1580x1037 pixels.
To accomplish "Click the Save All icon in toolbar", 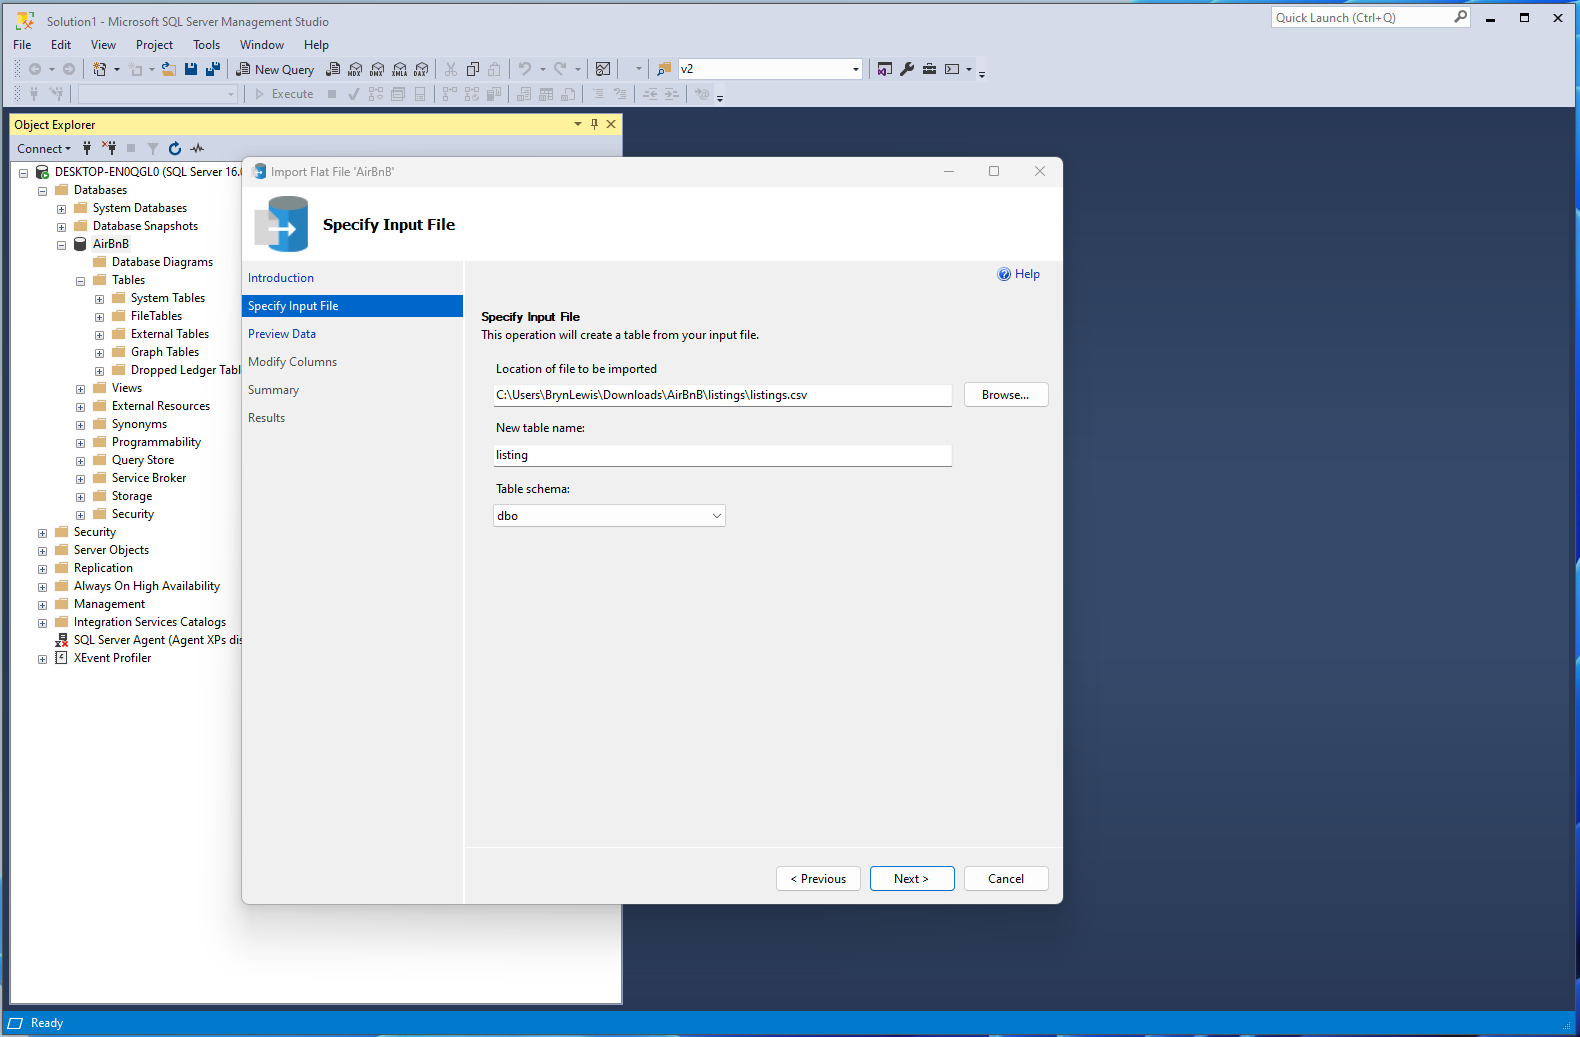I will click(212, 69).
